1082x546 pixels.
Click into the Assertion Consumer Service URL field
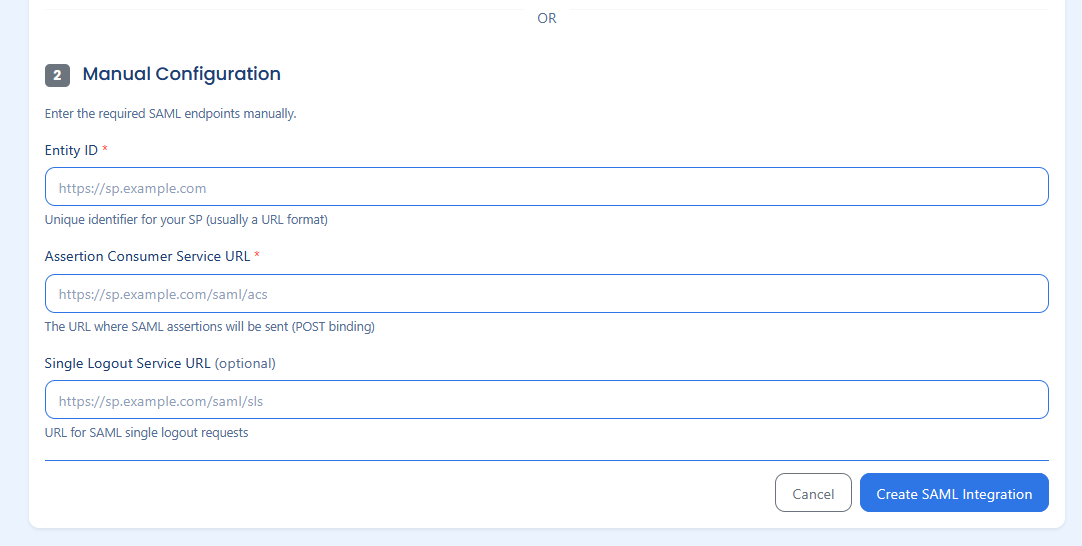coord(547,293)
